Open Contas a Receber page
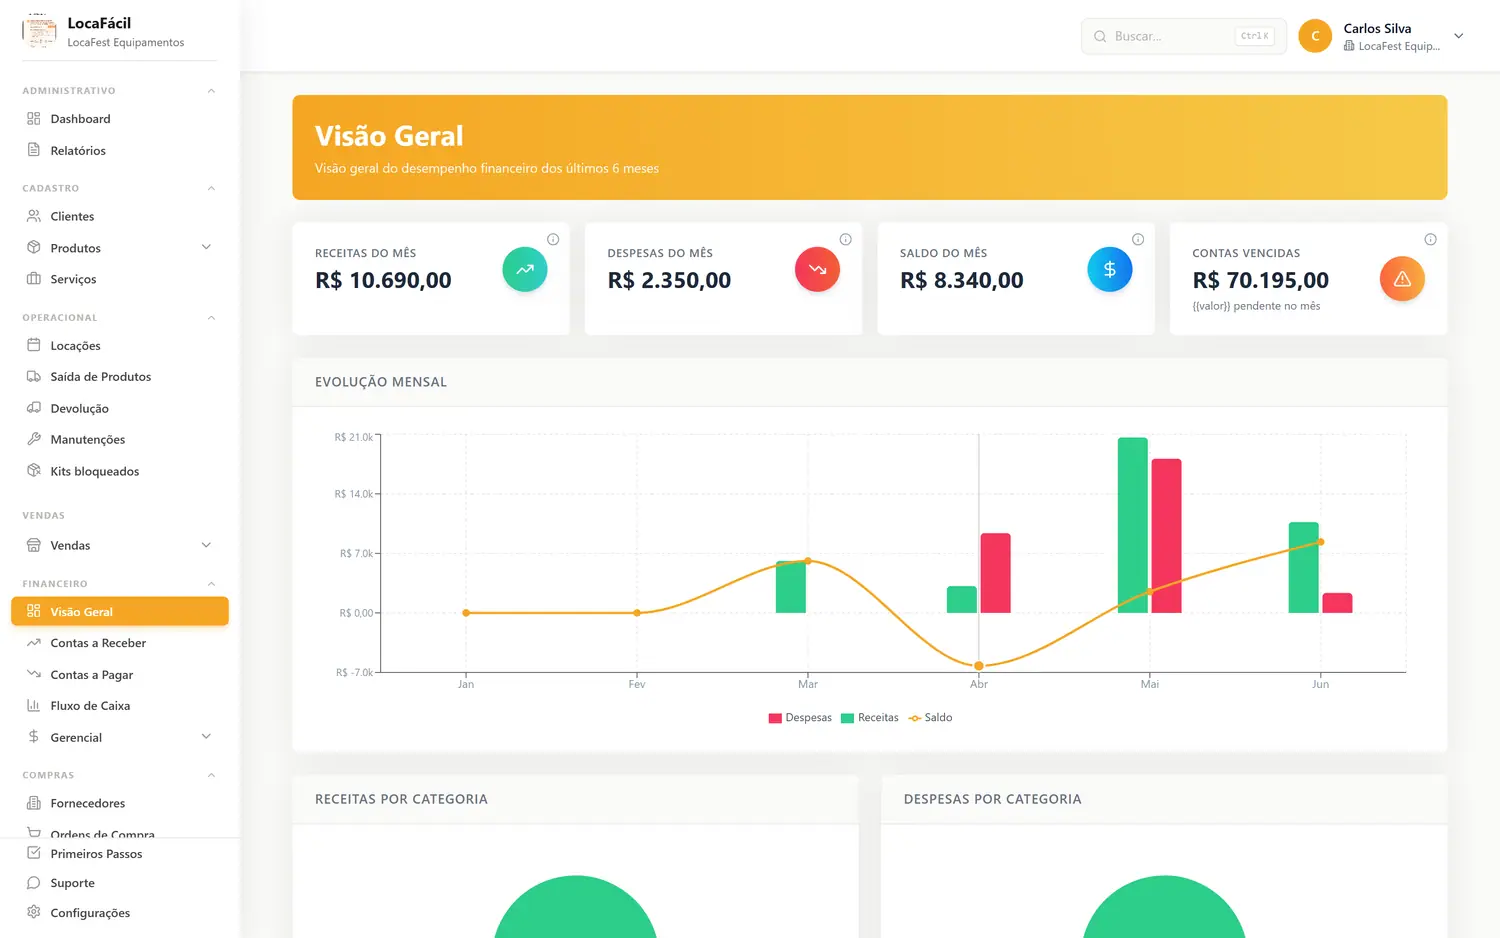 [120, 643]
